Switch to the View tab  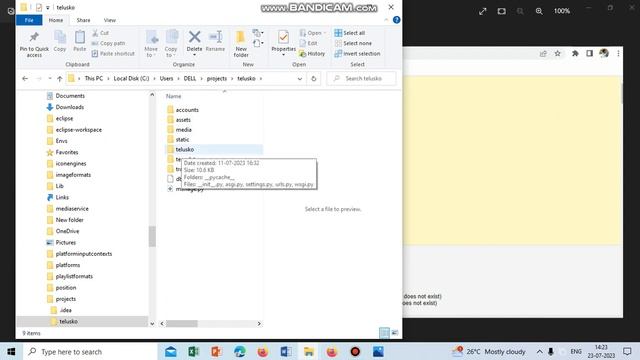tap(109, 20)
